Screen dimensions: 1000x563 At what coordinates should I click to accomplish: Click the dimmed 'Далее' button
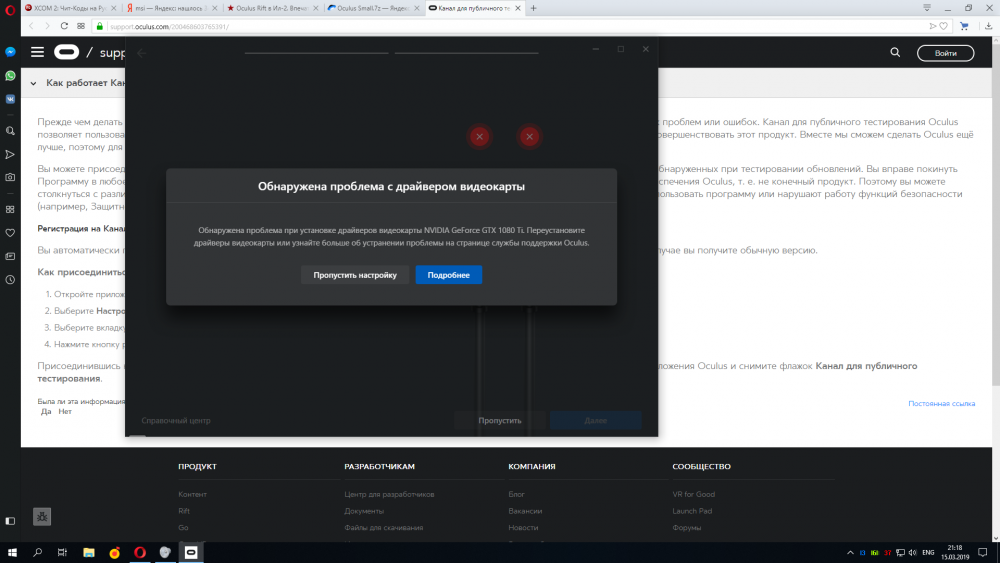(596, 420)
